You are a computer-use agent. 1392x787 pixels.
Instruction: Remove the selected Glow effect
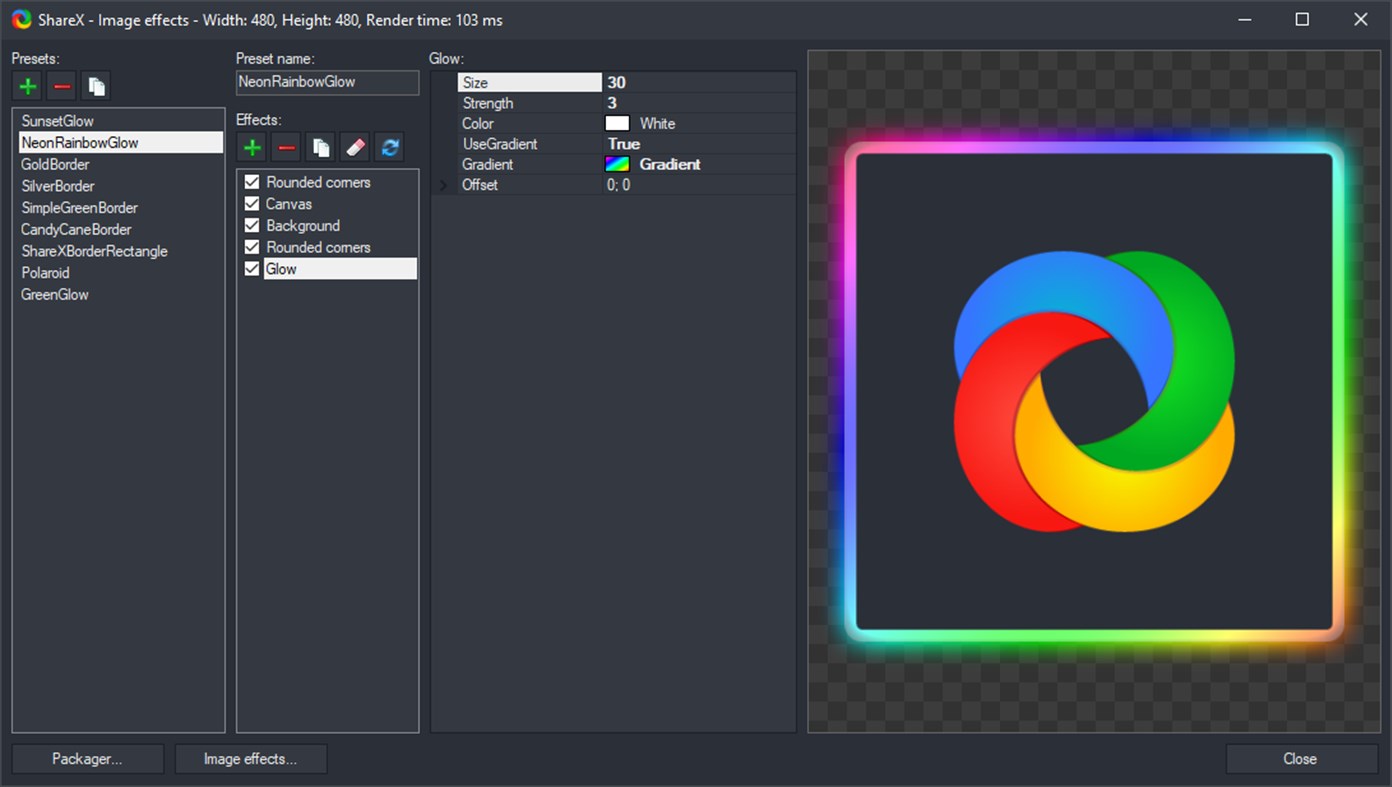(285, 146)
